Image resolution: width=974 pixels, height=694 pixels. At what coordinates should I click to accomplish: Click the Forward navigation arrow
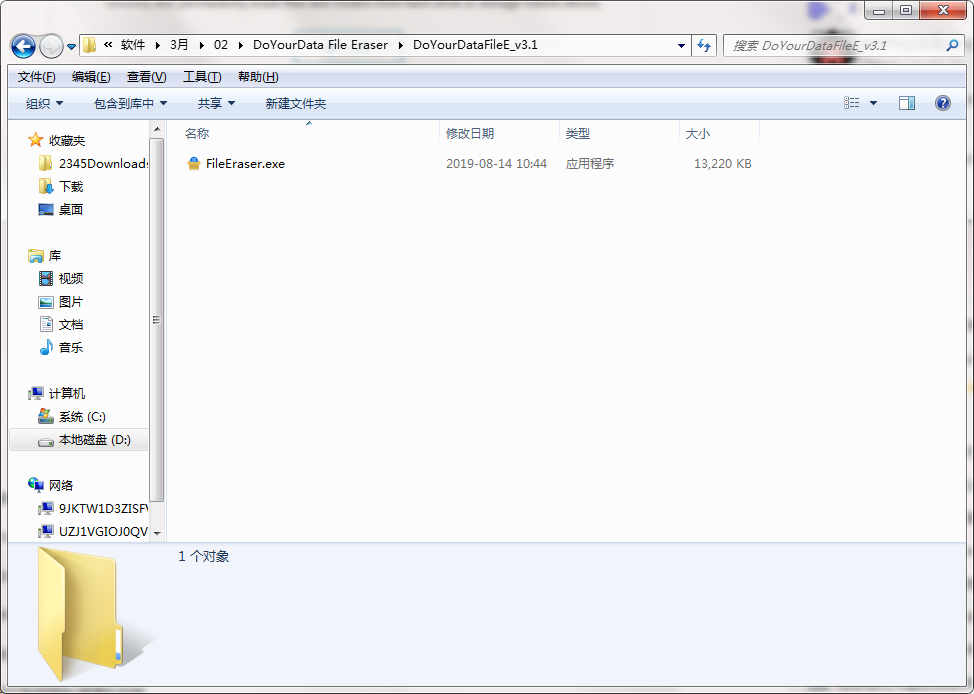click(x=50, y=45)
